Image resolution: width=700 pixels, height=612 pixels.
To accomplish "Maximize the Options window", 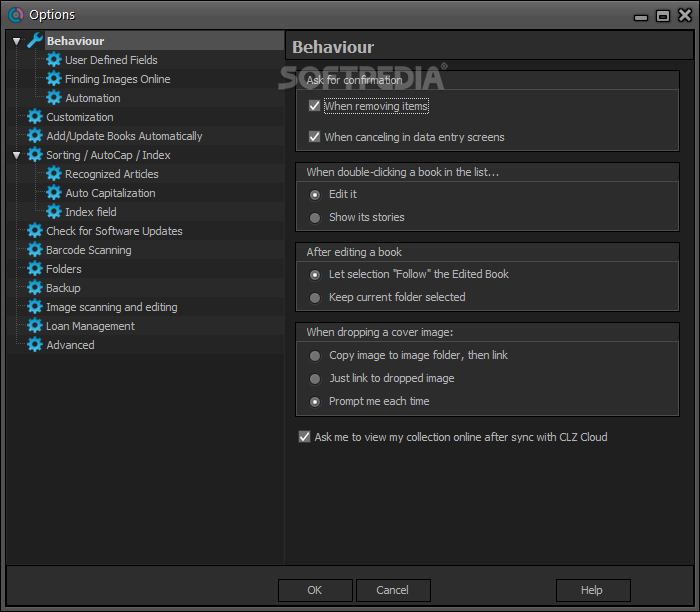I will point(663,16).
